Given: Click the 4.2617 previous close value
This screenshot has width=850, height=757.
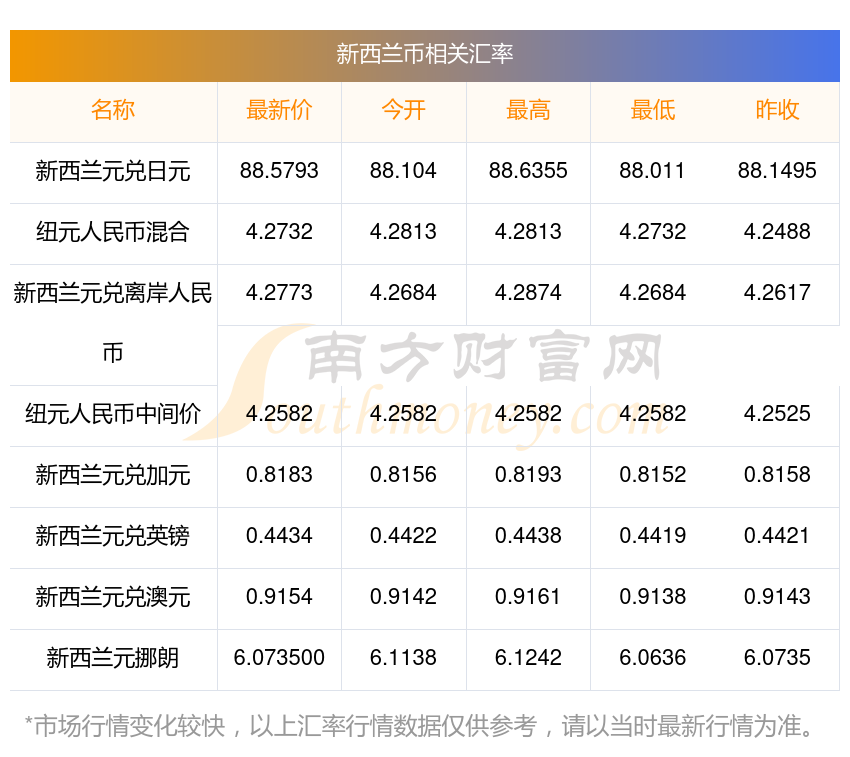Looking at the screenshot, I should point(777,293).
